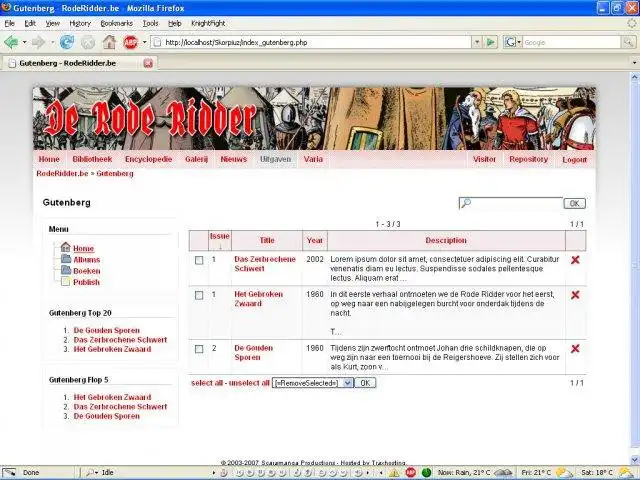Click the search magnifier icon in Google box
Screen dimensions: 640x480
[628, 42]
